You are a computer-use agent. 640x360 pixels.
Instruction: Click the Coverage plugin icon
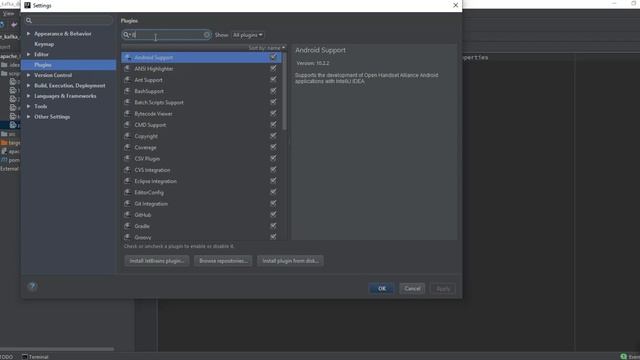click(x=127, y=147)
